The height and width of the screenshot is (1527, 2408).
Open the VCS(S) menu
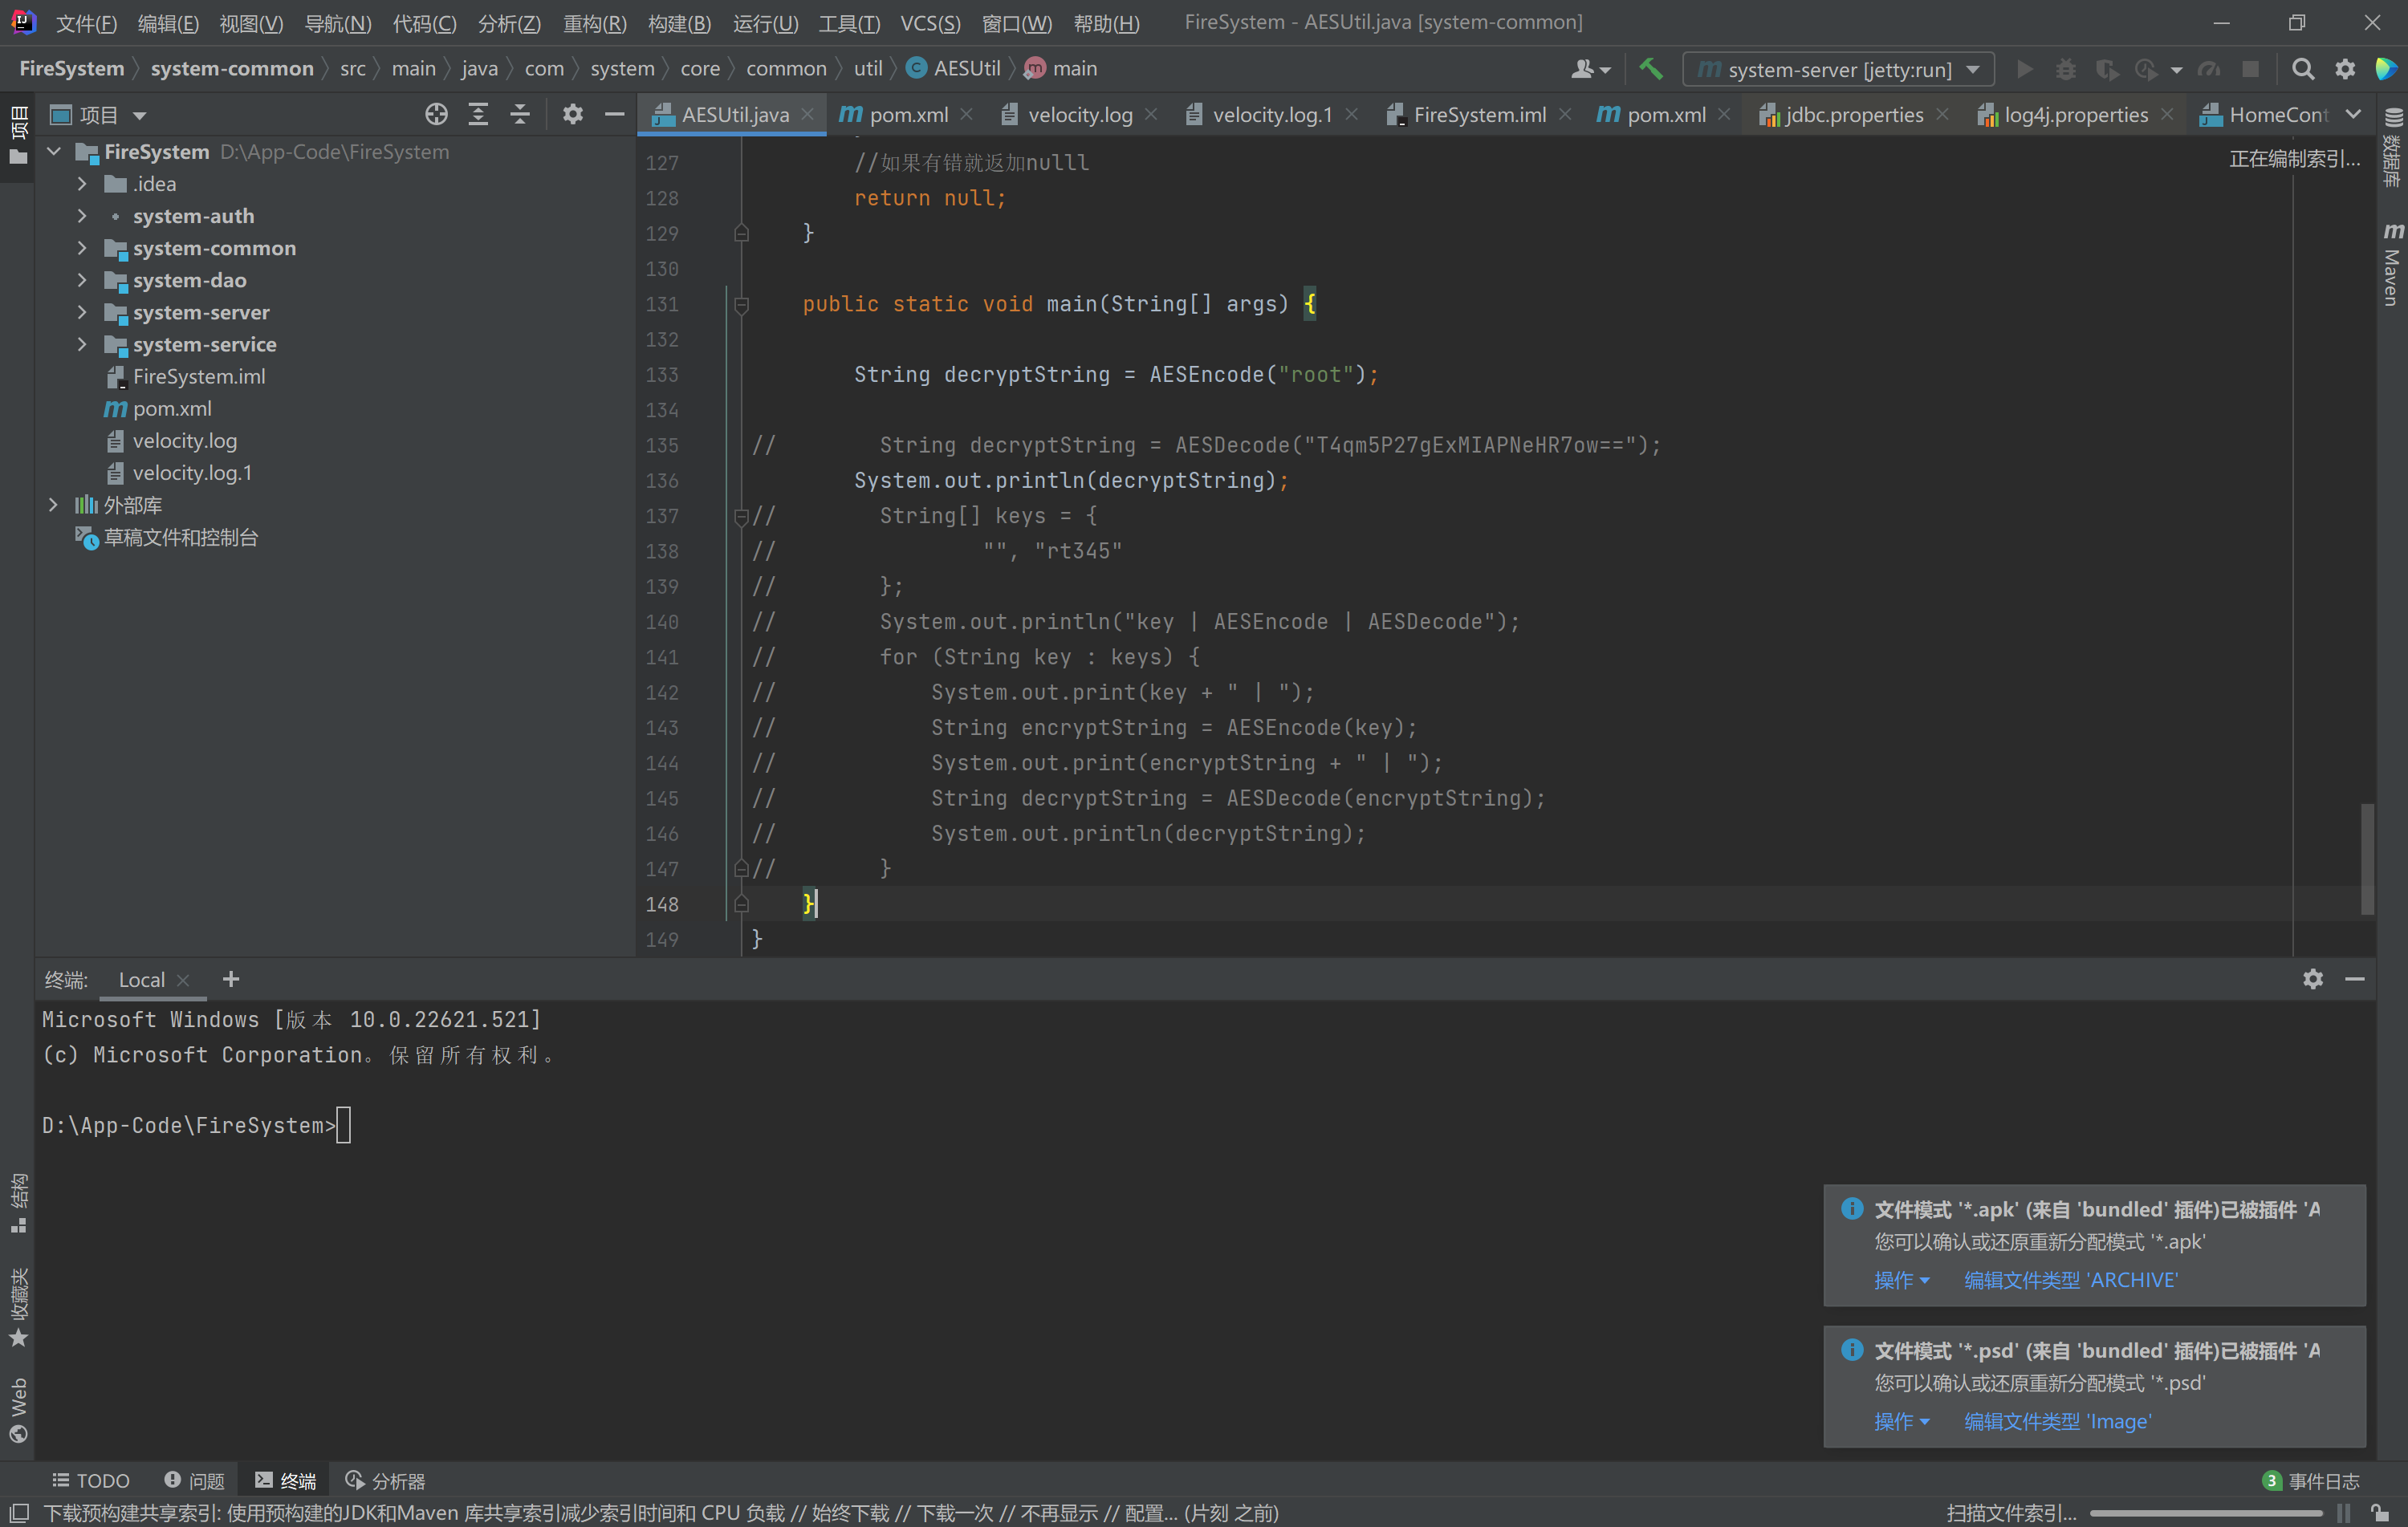tap(930, 23)
